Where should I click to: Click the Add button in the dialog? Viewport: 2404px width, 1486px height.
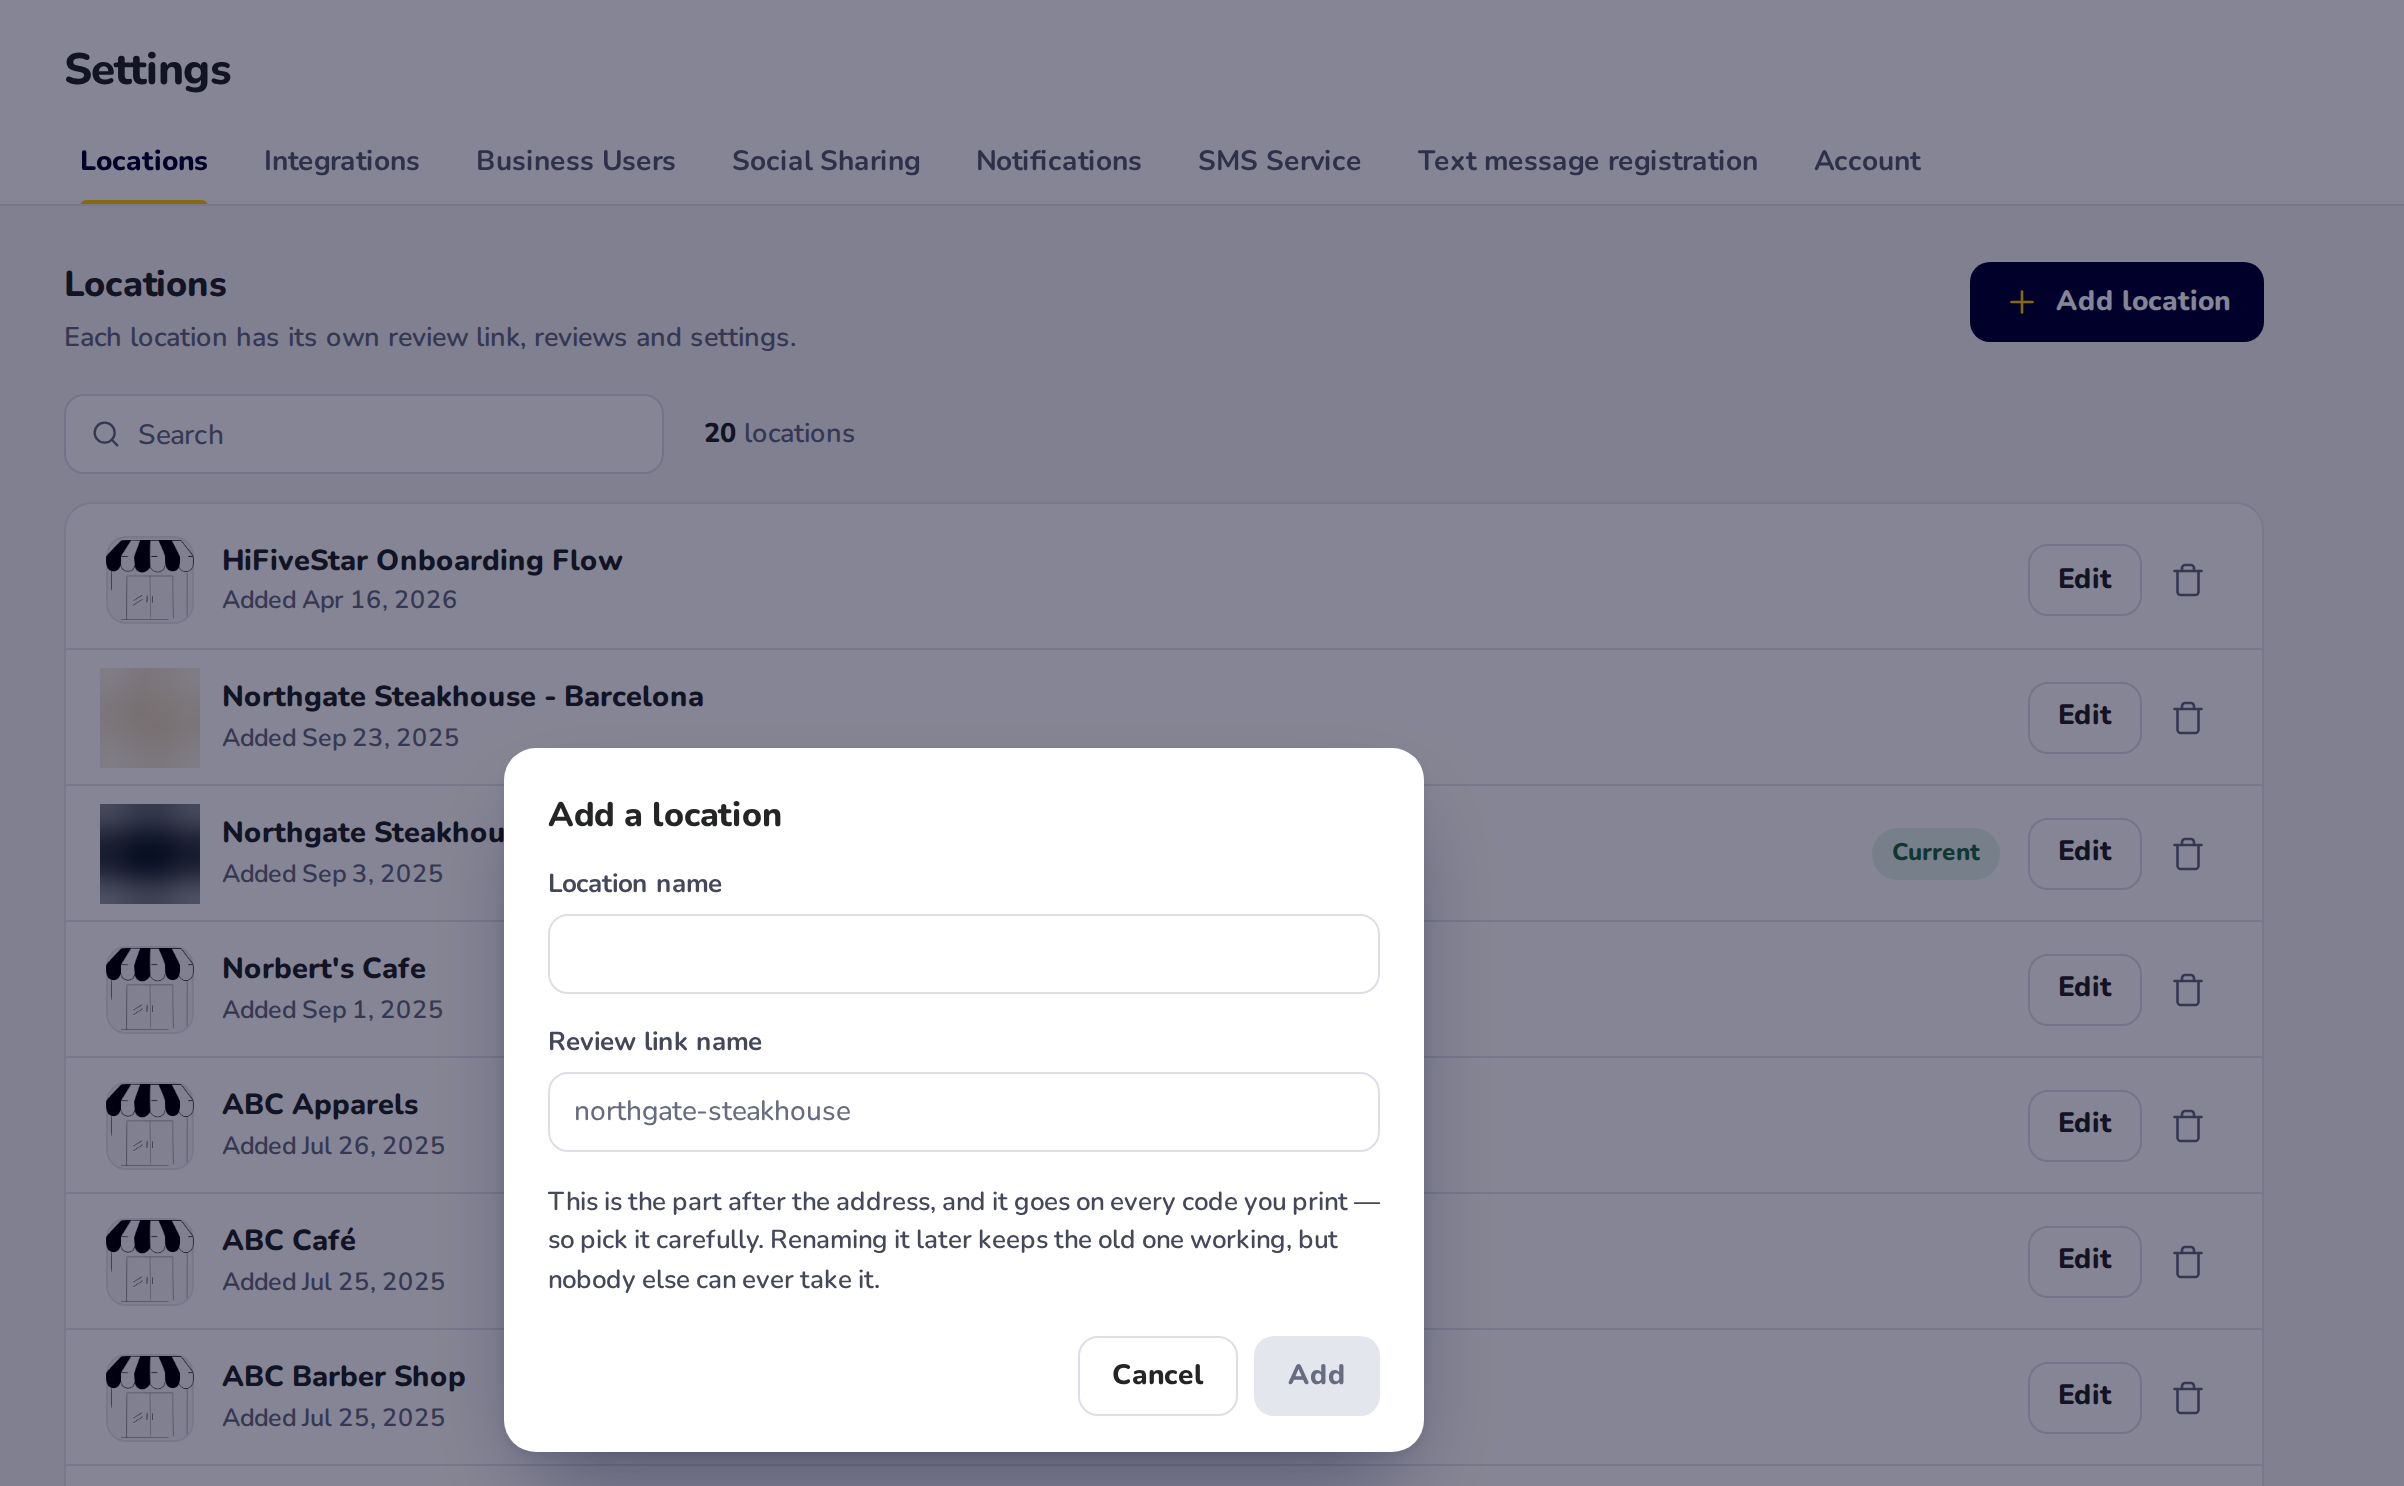pos(1317,1375)
